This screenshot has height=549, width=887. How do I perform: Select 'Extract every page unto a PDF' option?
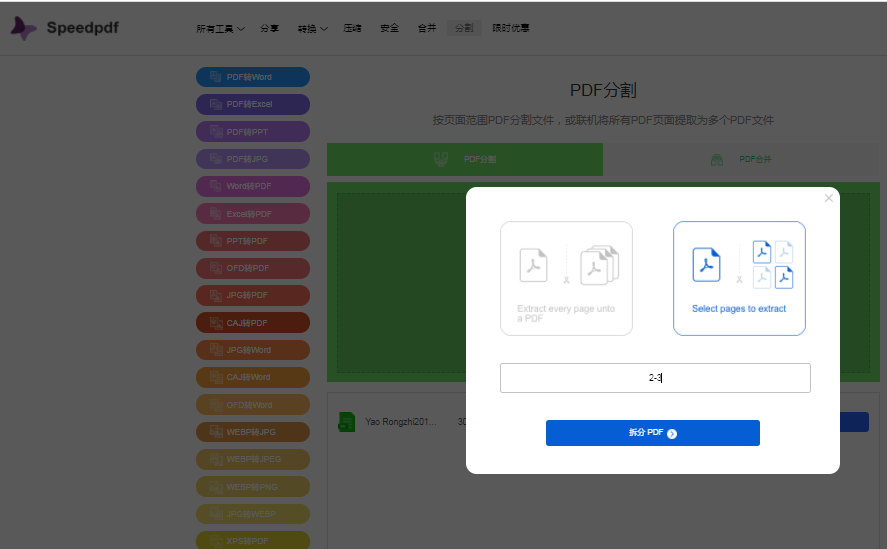tap(566, 278)
